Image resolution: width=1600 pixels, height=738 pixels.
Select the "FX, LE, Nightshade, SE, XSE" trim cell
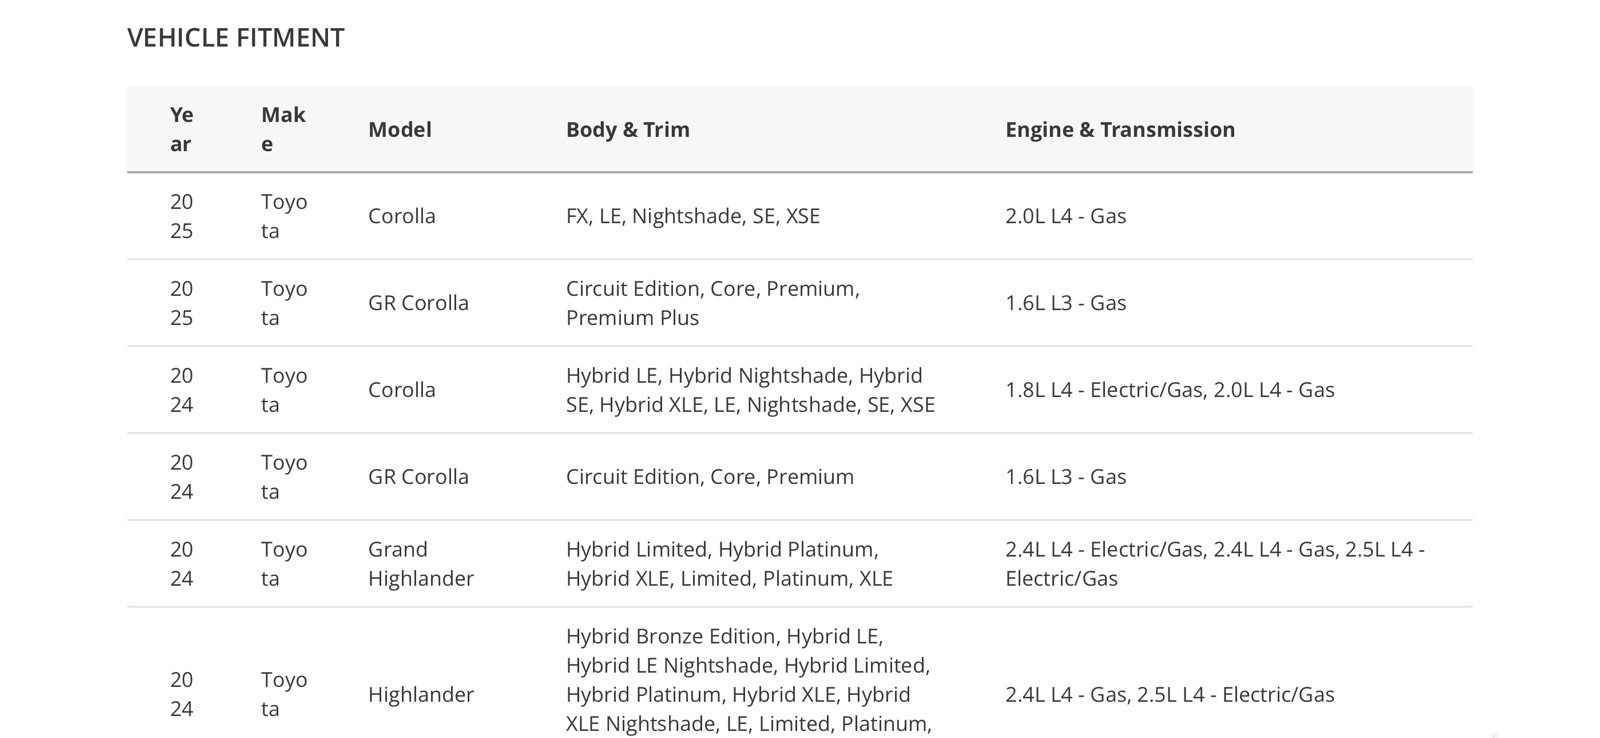pyautogui.click(x=693, y=216)
